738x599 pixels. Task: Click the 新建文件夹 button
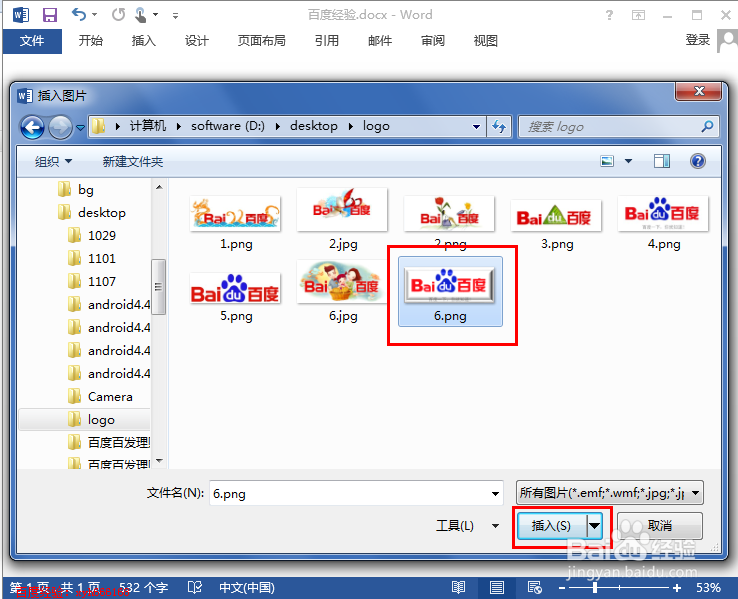point(133,162)
